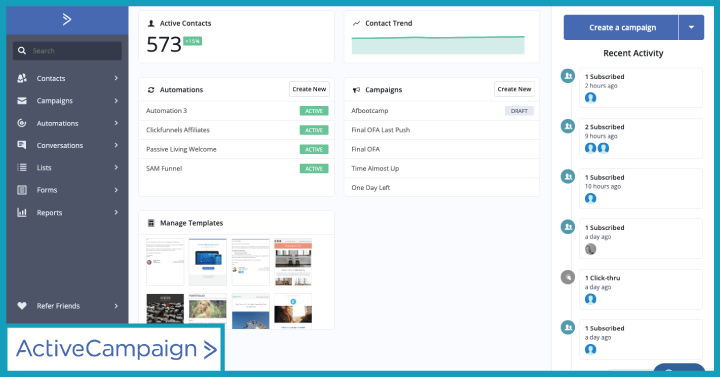Click the Contact Trend chart
720x377 pixels.
pyautogui.click(x=438, y=45)
